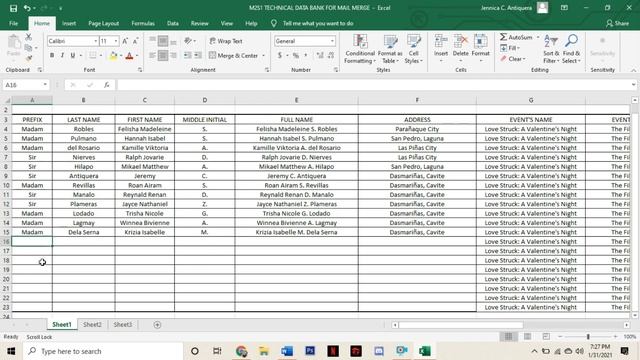Add a new sheet with the plus button

point(157,325)
